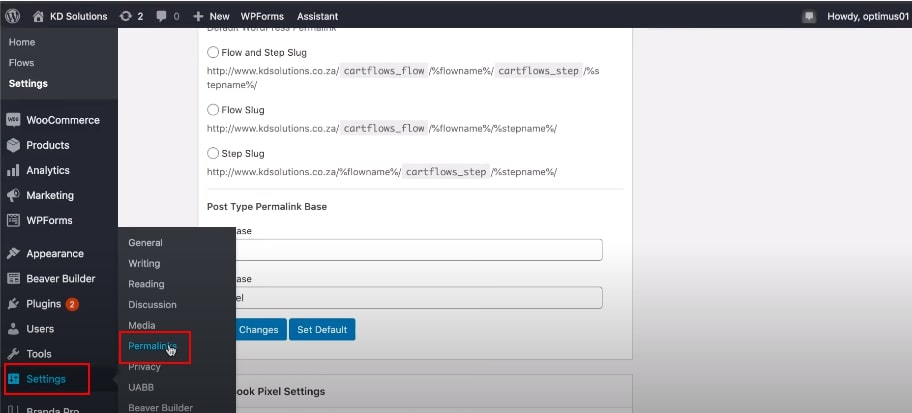Open the Flows submenu item
912x413 pixels.
click(x=22, y=63)
